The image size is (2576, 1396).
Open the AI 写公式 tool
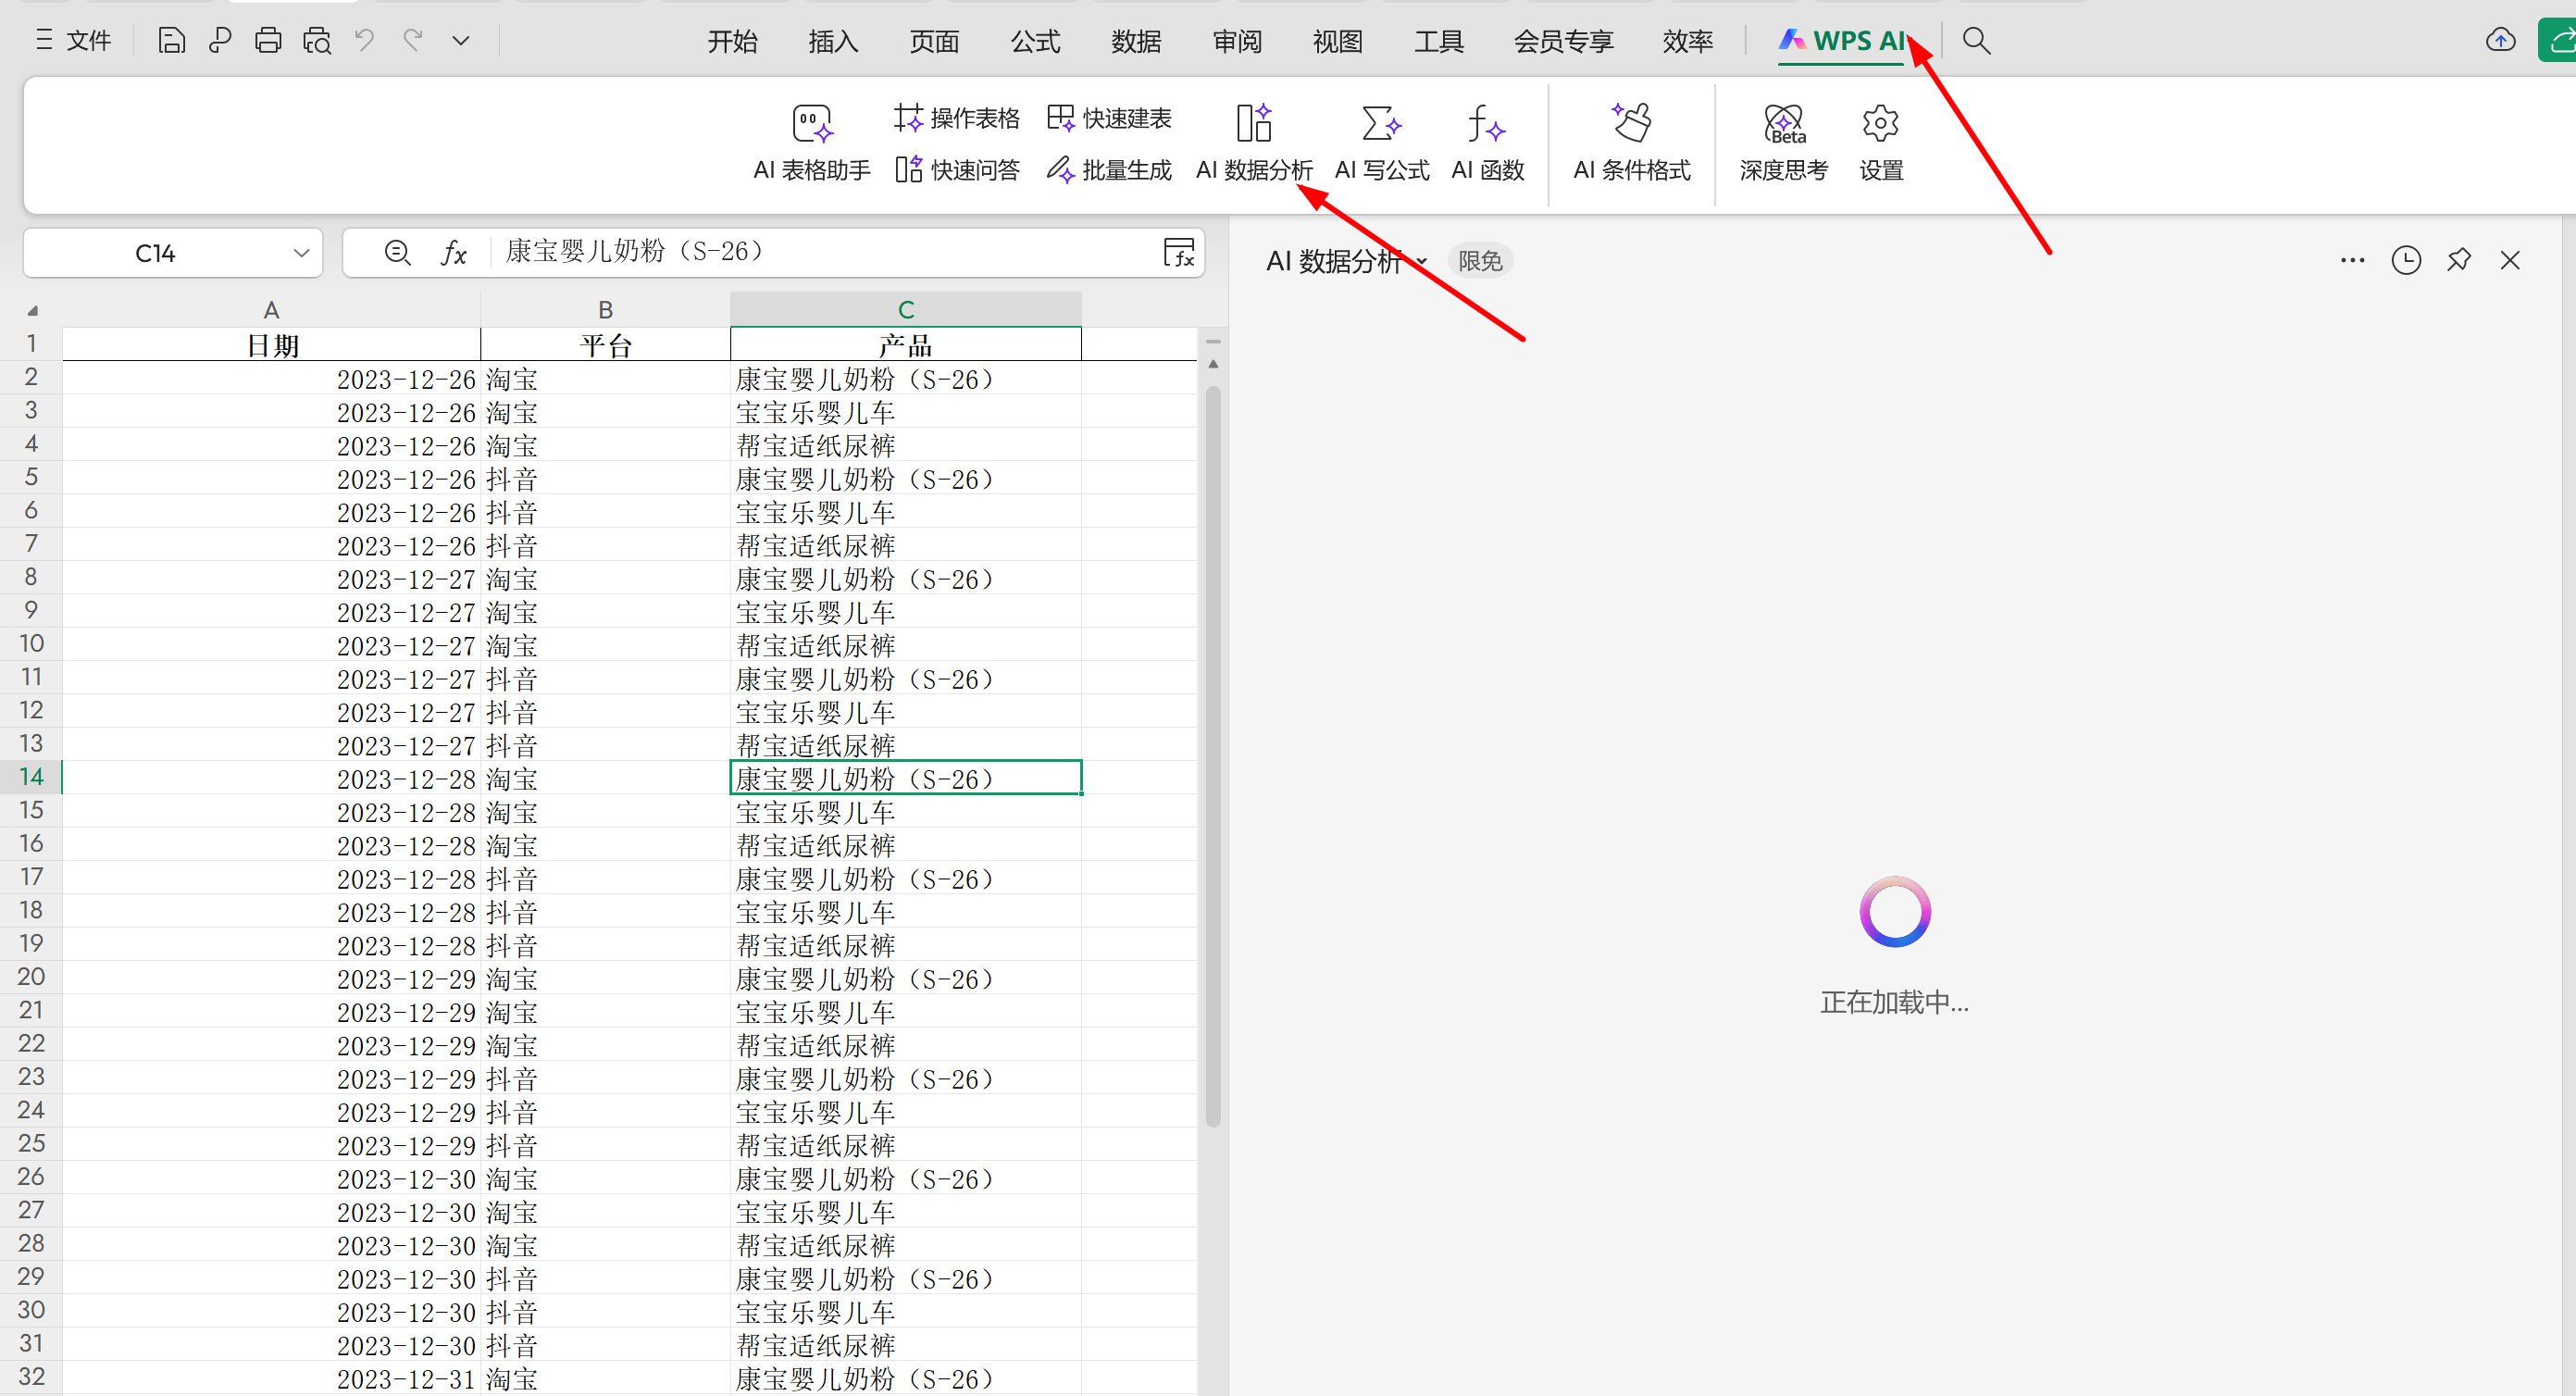pos(1381,124)
